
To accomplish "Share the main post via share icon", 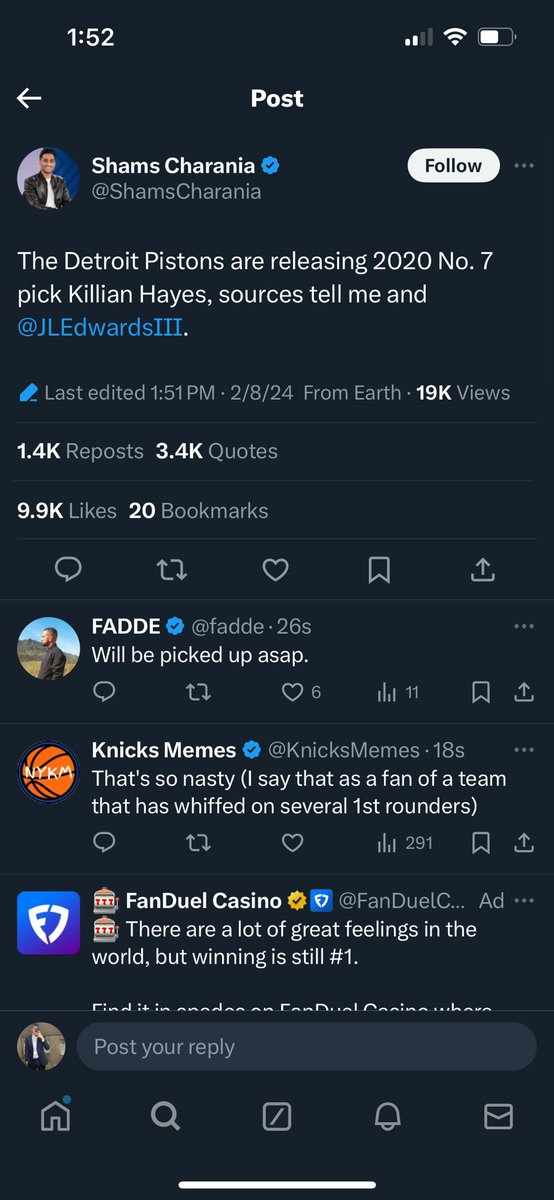I will [482, 570].
